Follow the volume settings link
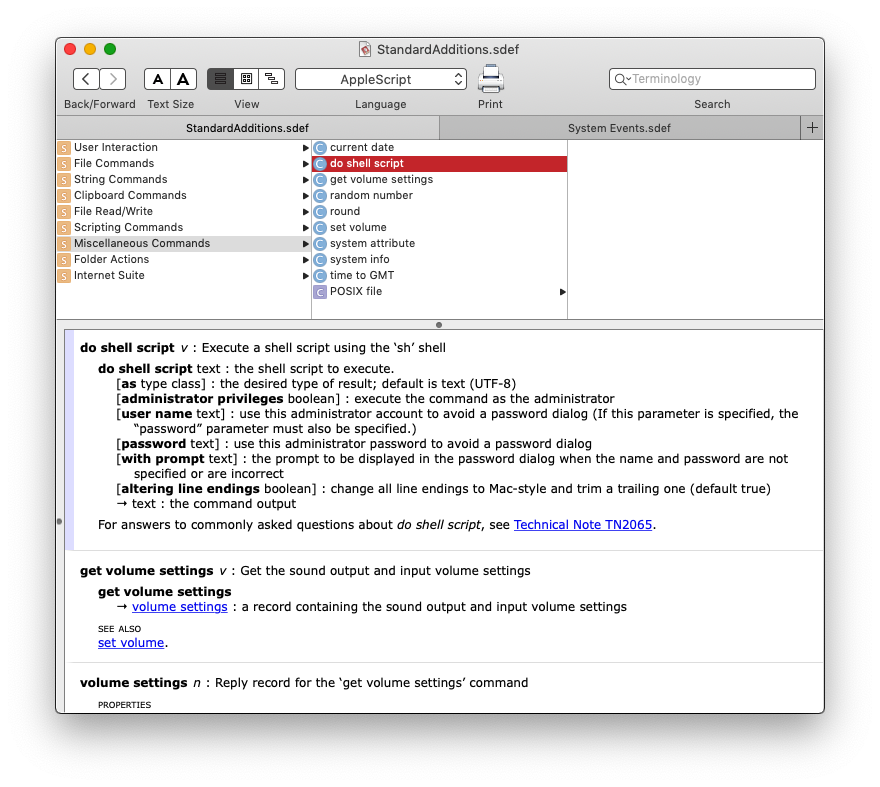The height and width of the screenshot is (787, 880). [x=180, y=607]
